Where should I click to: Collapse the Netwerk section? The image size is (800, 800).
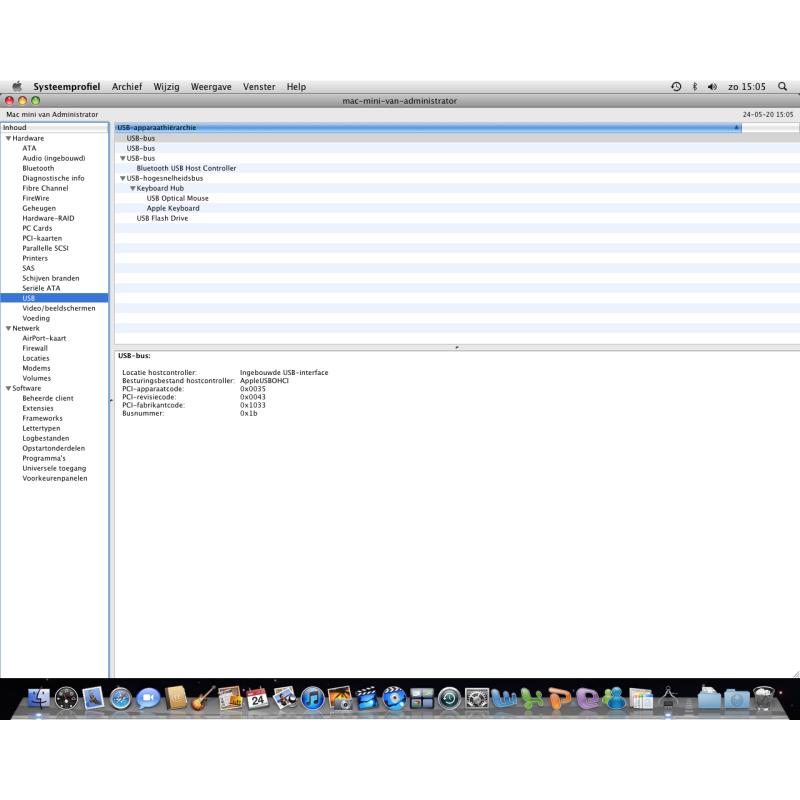pyautogui.click(x=8, y=328)
